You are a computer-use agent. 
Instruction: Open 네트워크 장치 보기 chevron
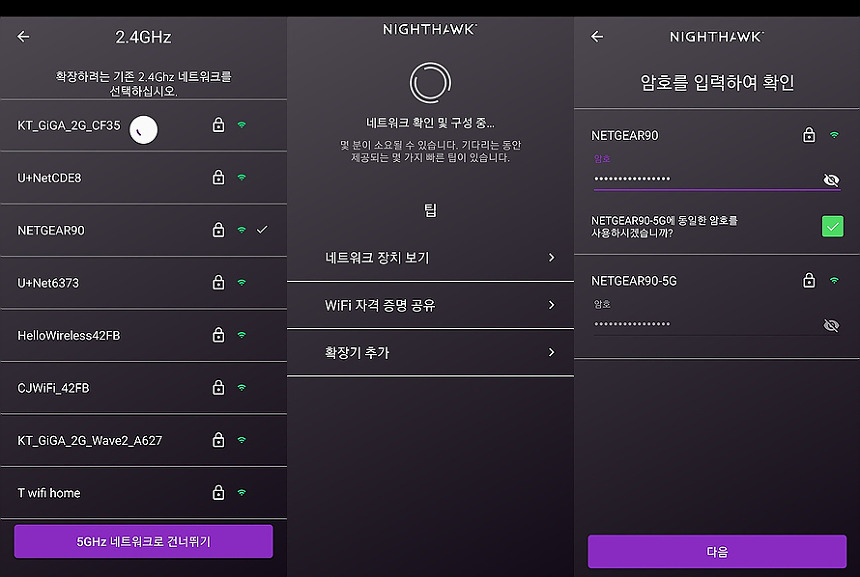point(551,257)
